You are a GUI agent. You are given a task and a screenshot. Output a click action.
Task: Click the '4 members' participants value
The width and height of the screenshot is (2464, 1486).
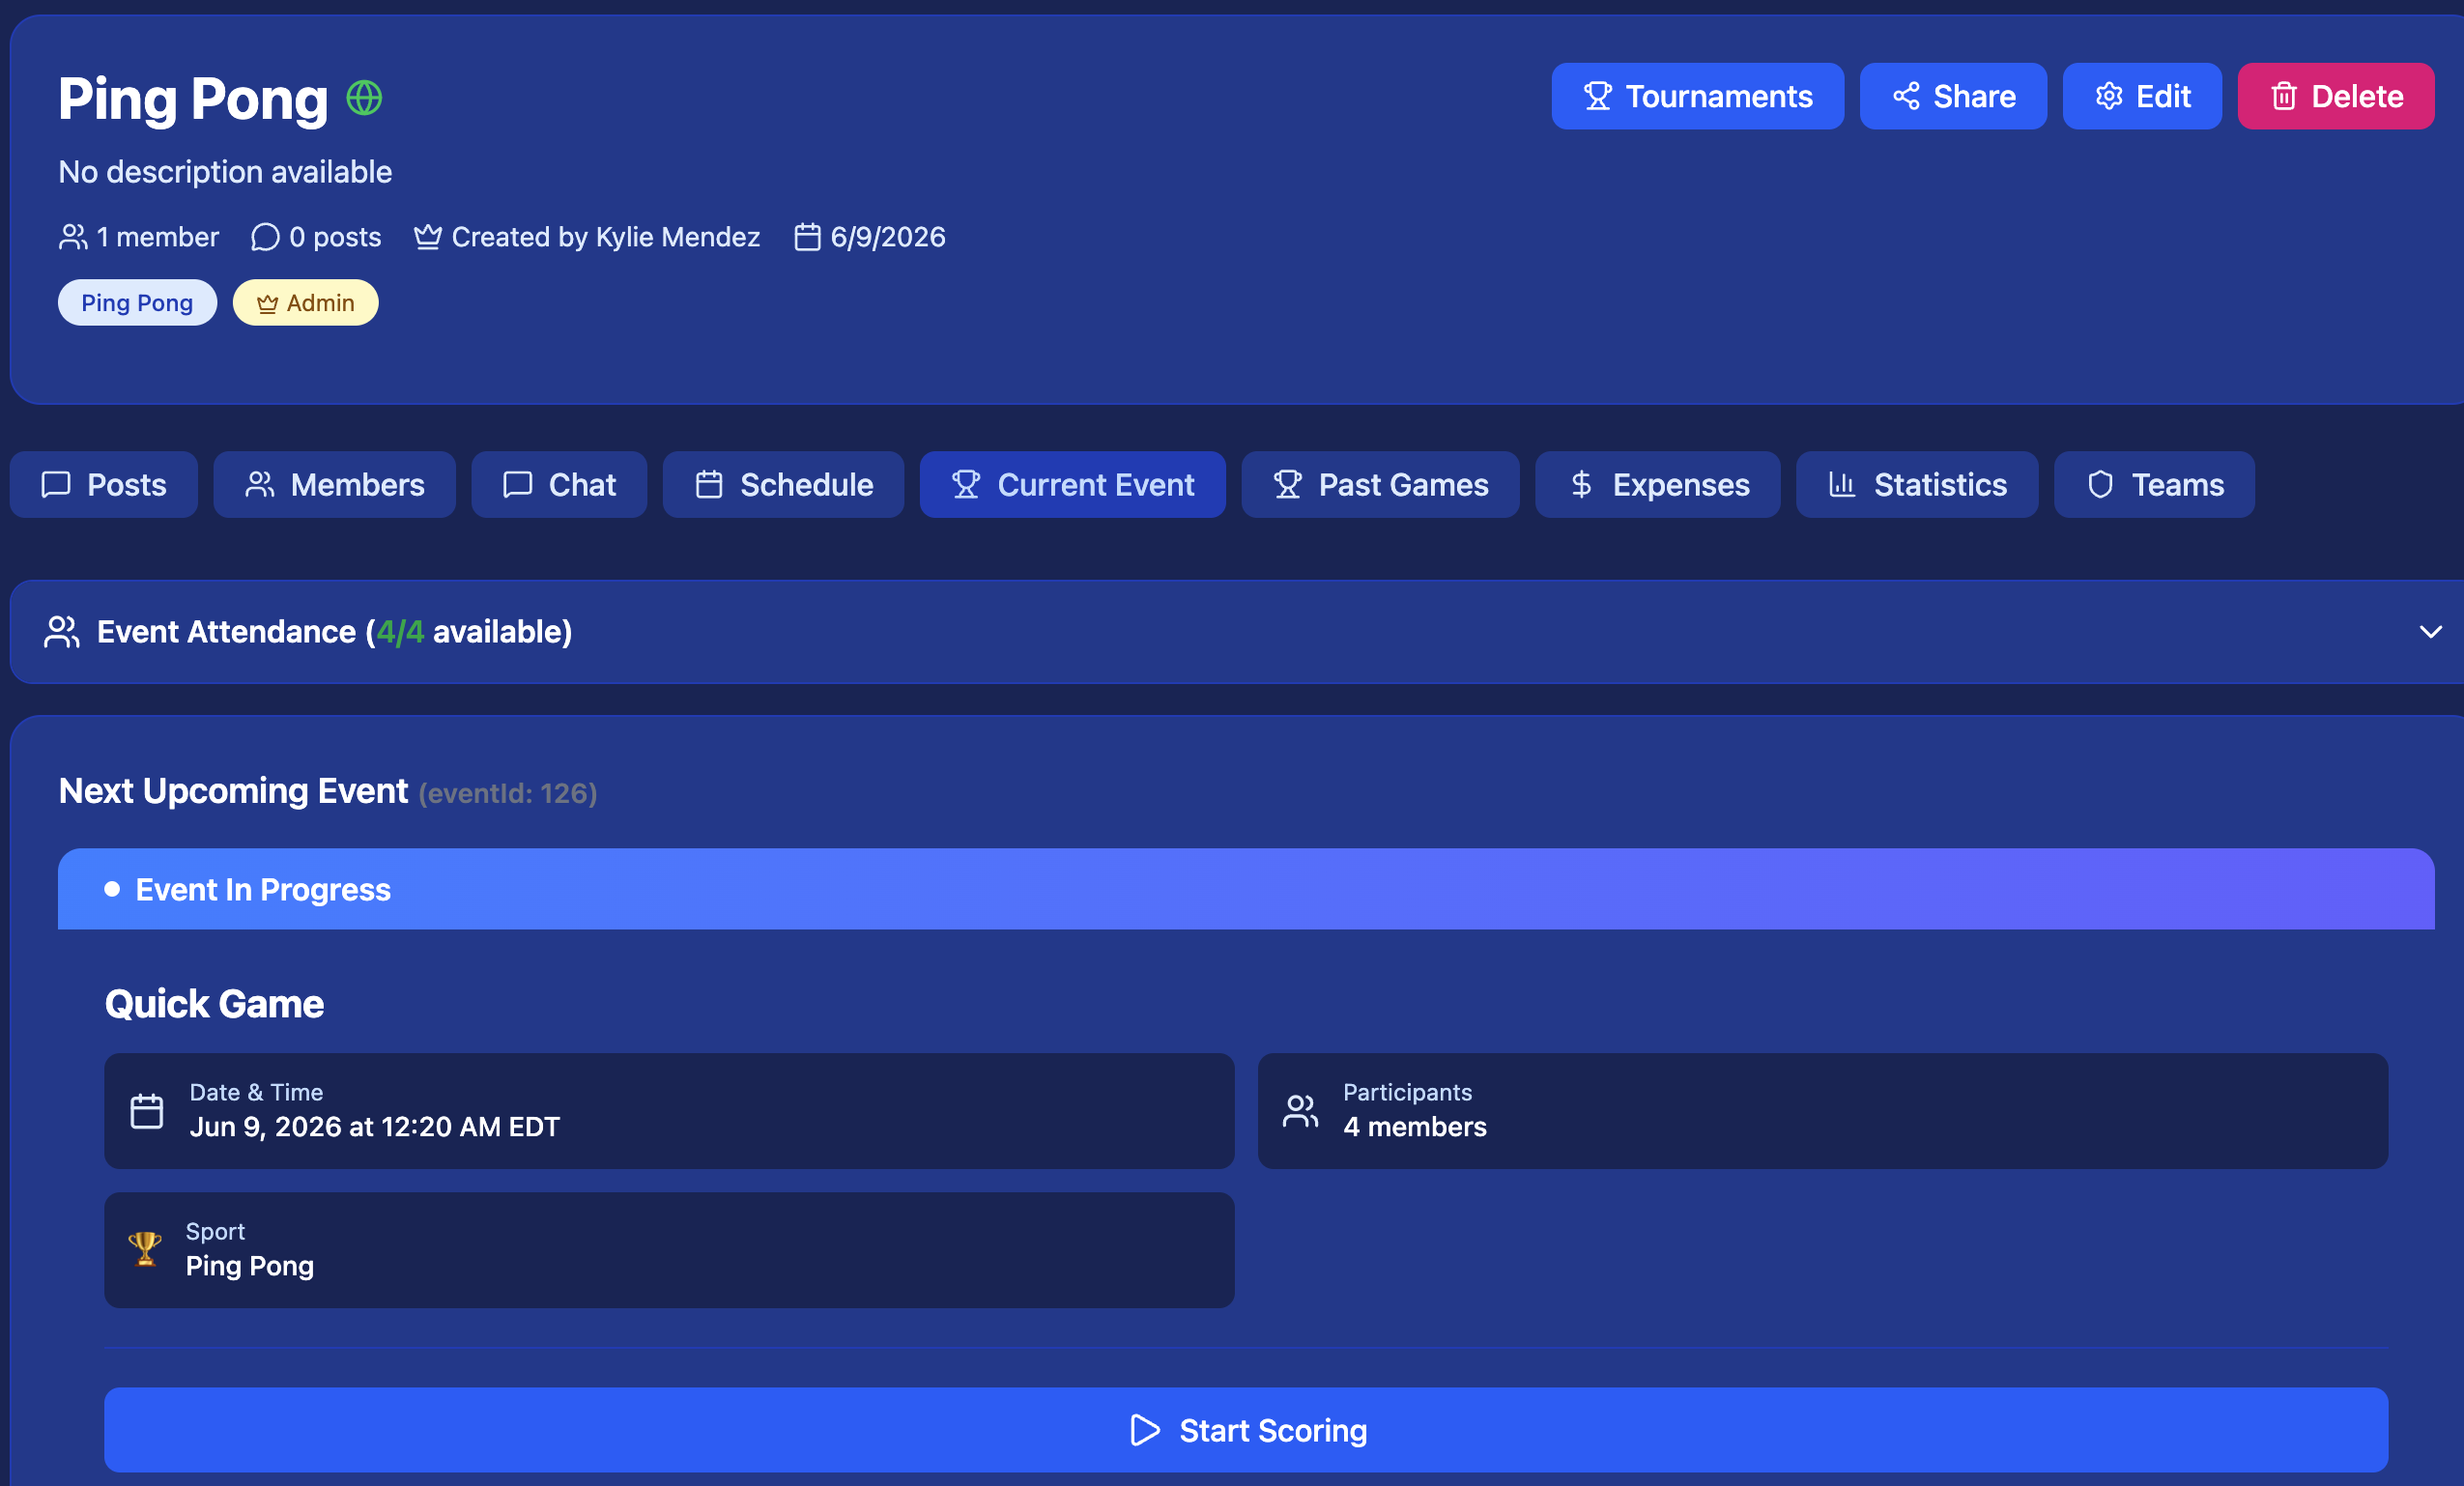1415,1127
